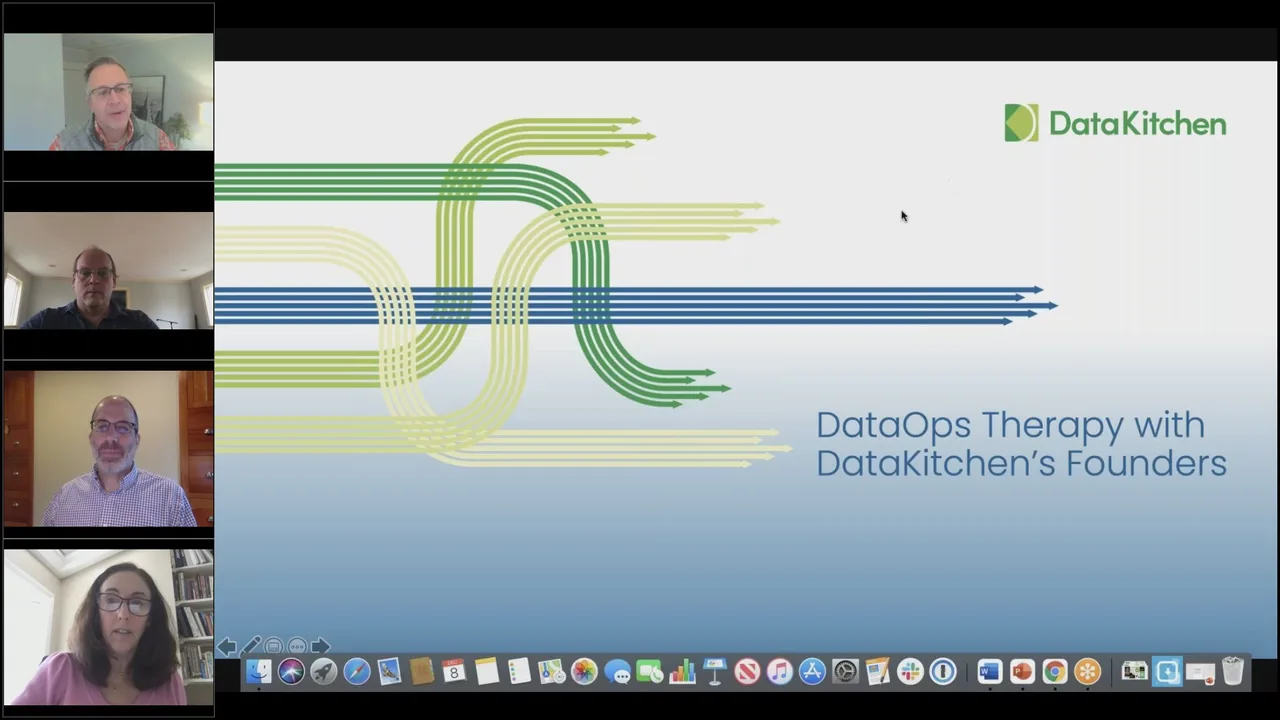
Task: Open Microsoft PowerPoint in the Dock
Action: (x=1022, y=672)
